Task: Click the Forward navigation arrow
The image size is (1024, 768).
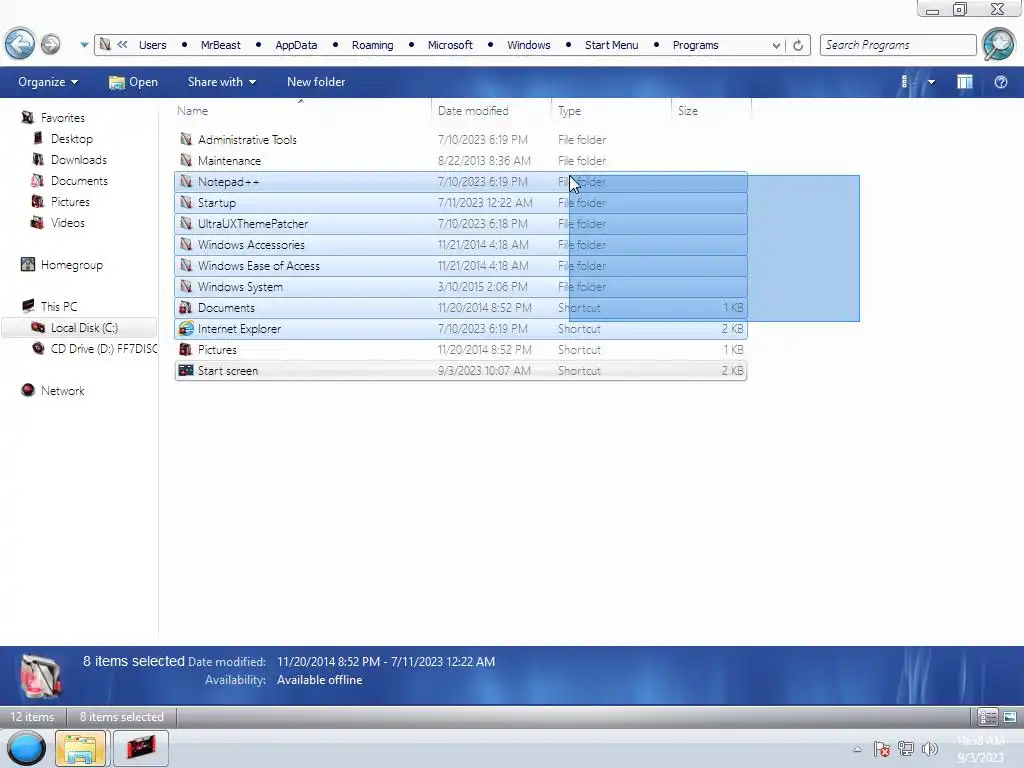Action: pyautogui.click(x=50, y=44)
